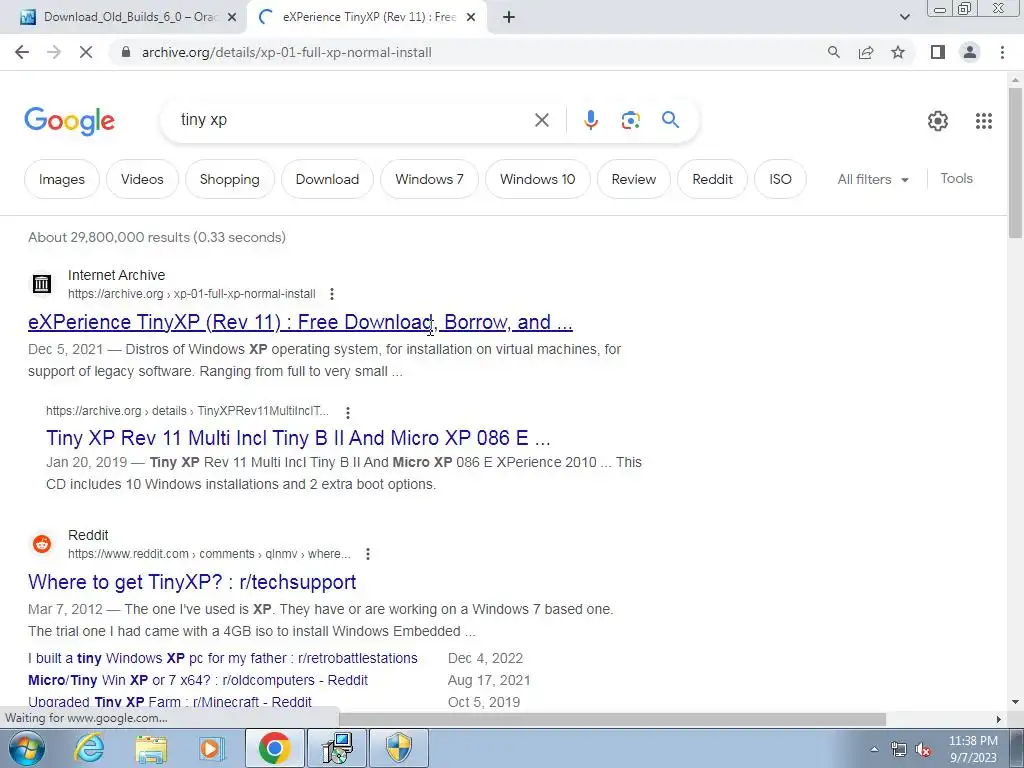This screenshot has width=1024, height=768.
Task: Open the Chrome profile avatar
Action: coord(970,52)
